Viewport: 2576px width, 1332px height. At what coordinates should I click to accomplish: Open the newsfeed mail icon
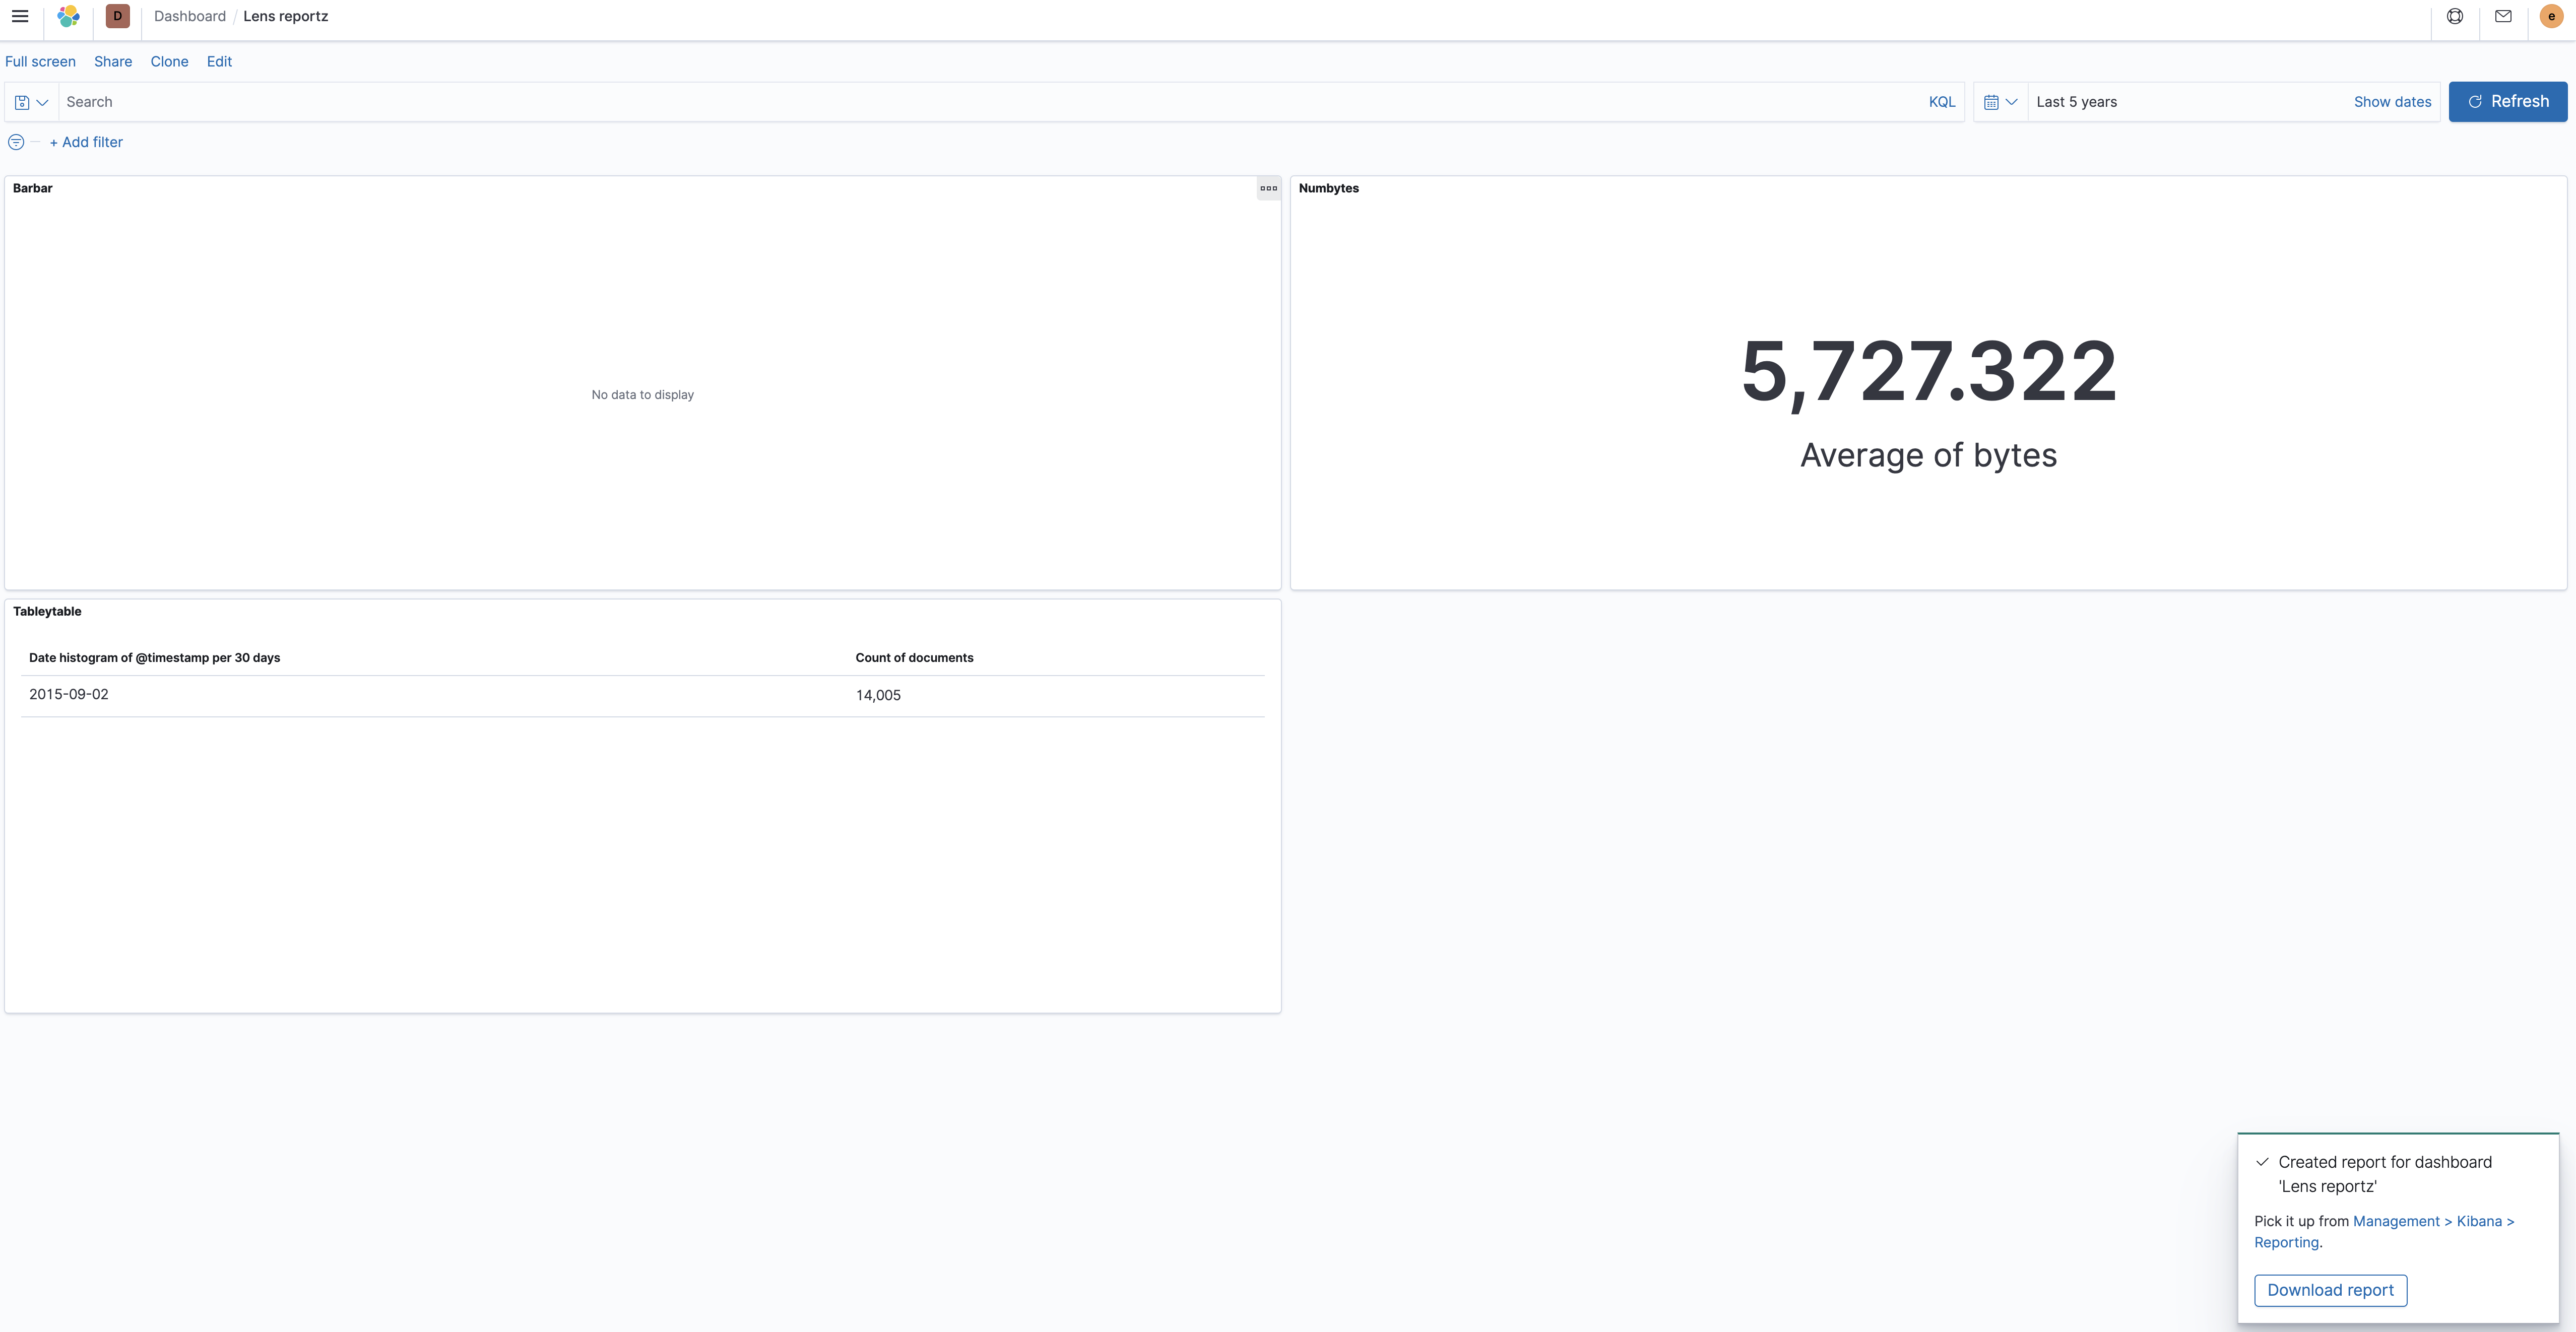point(2503,16)
